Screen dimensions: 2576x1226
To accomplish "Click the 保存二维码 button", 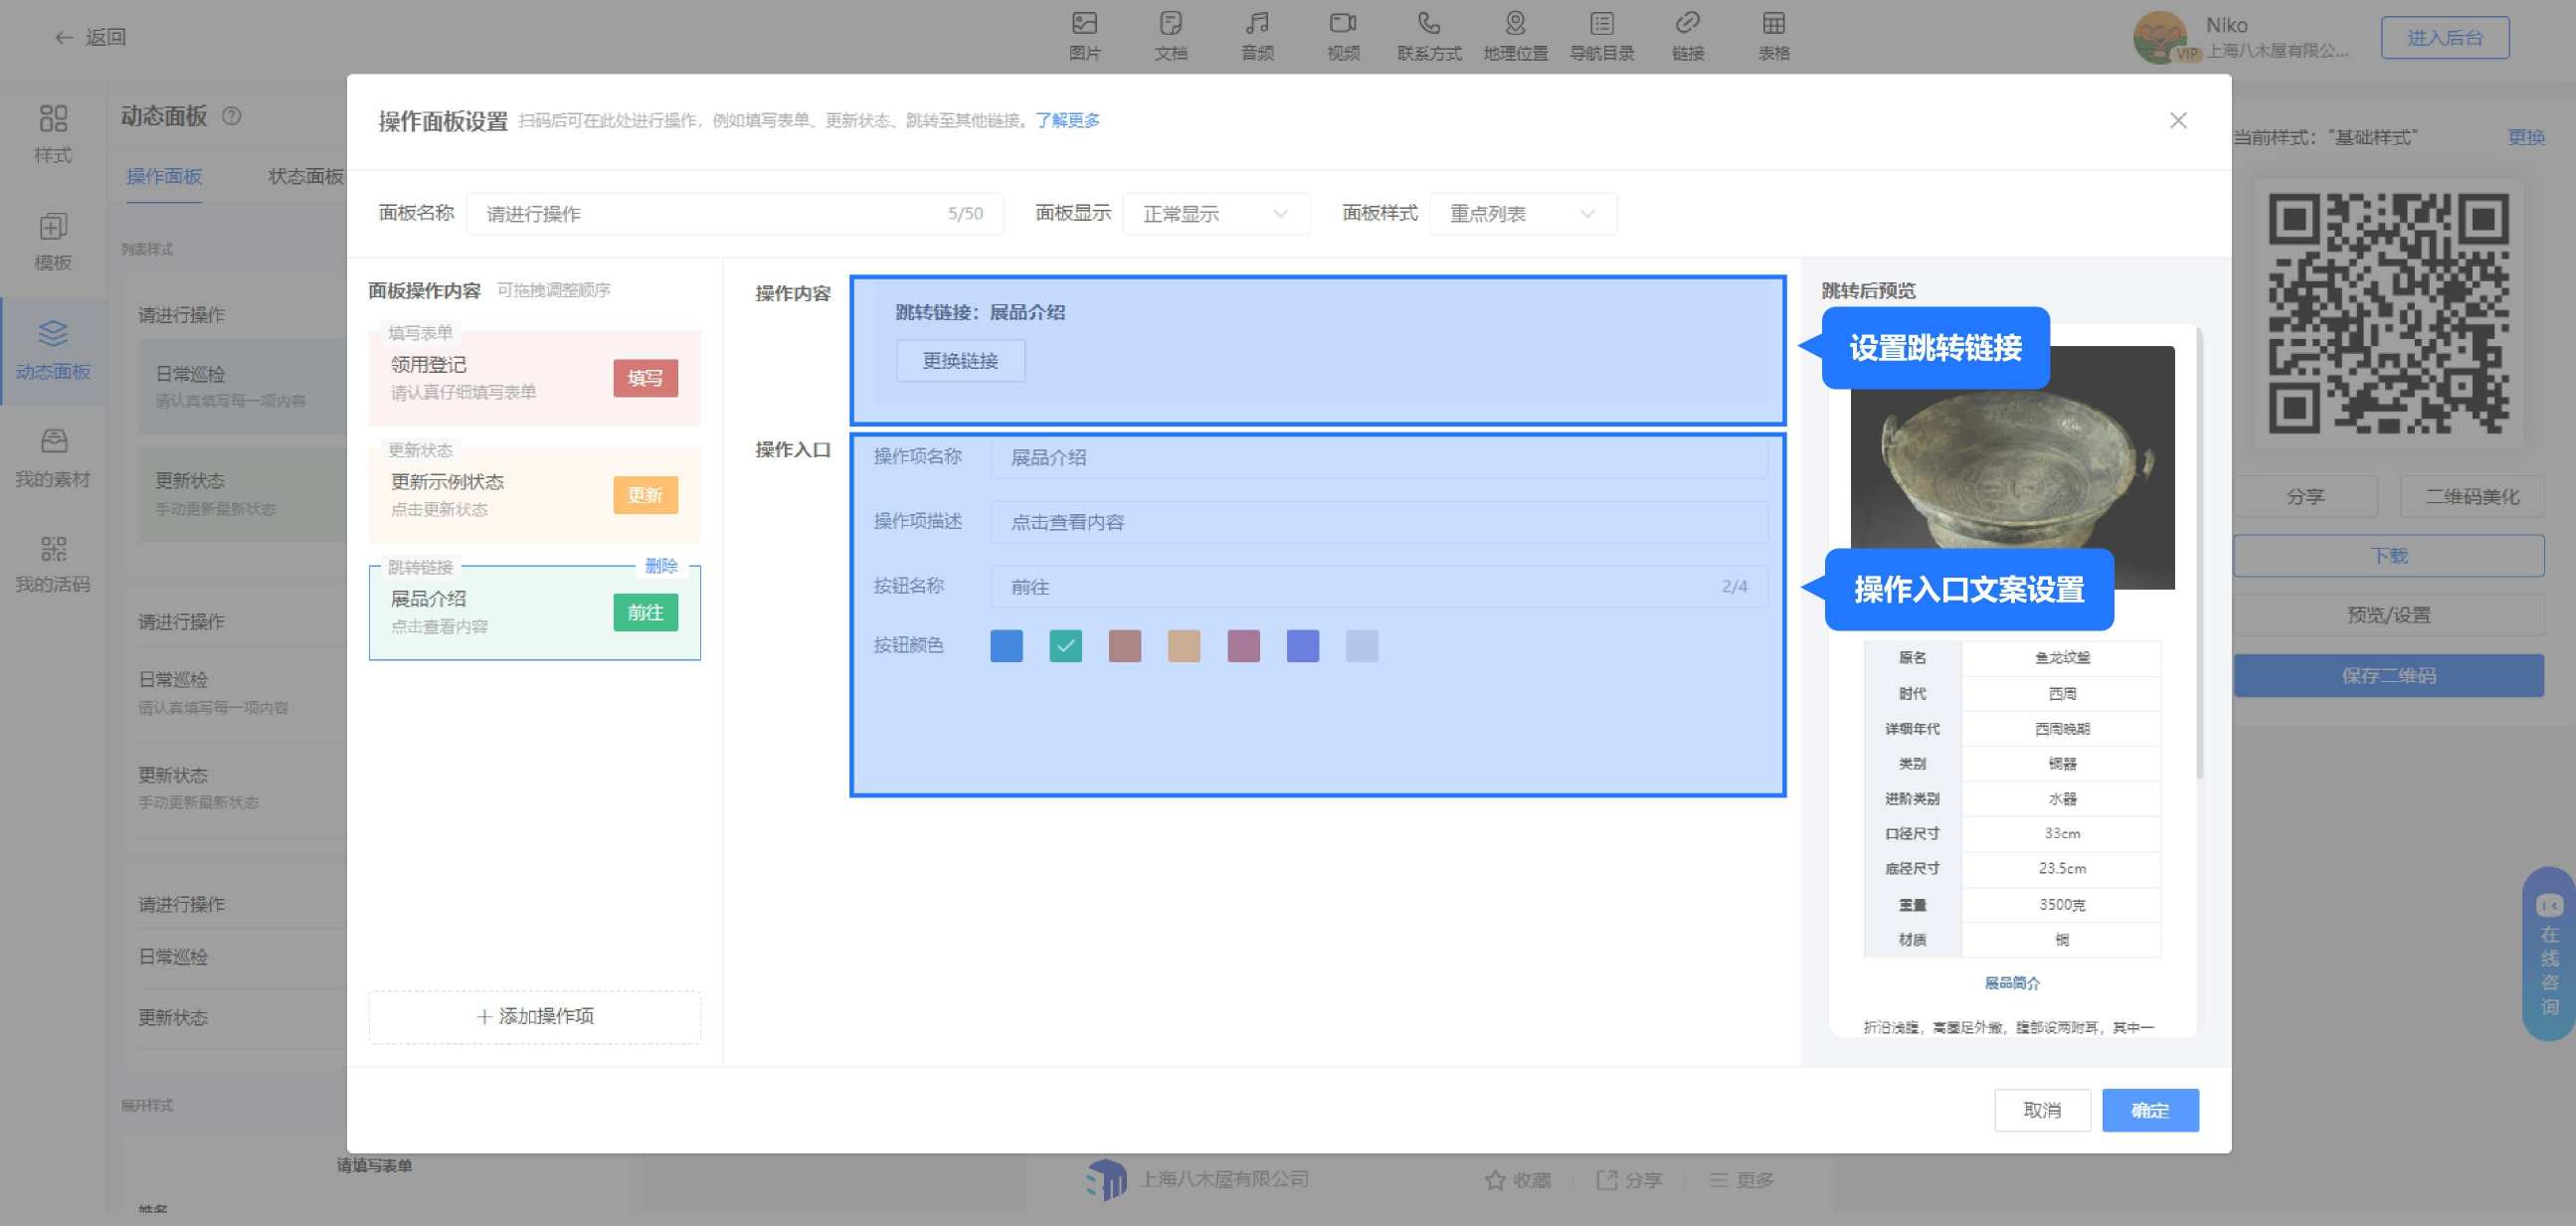I will [x=2388, y=676].
